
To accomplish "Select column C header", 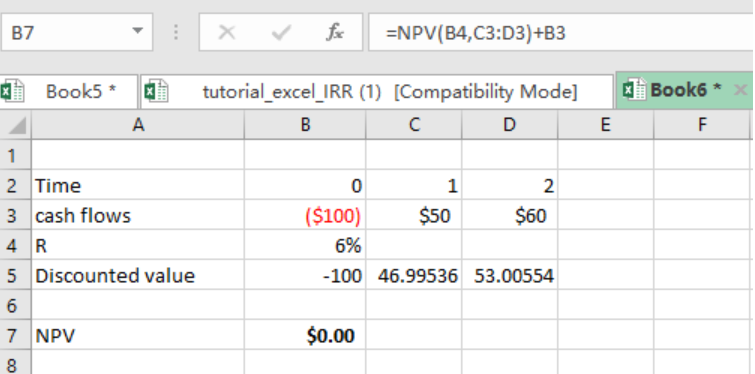I will (x=414, y=125).
